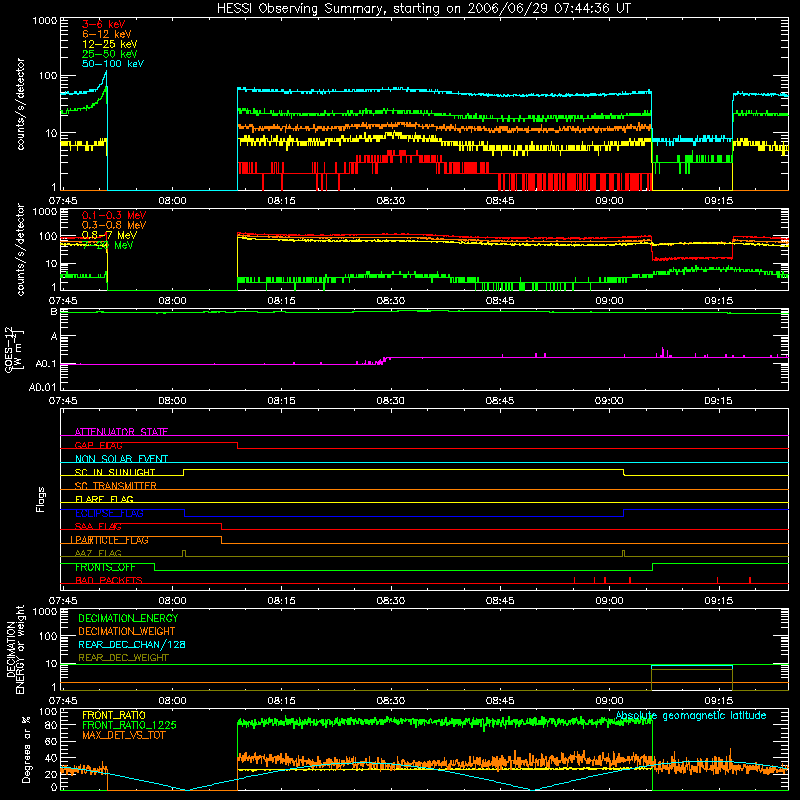The height and width of the screenshot is (800, 800).
Task: Click the yellow 0.8-7 MeV legend label
Action: (x=110, y=235)
